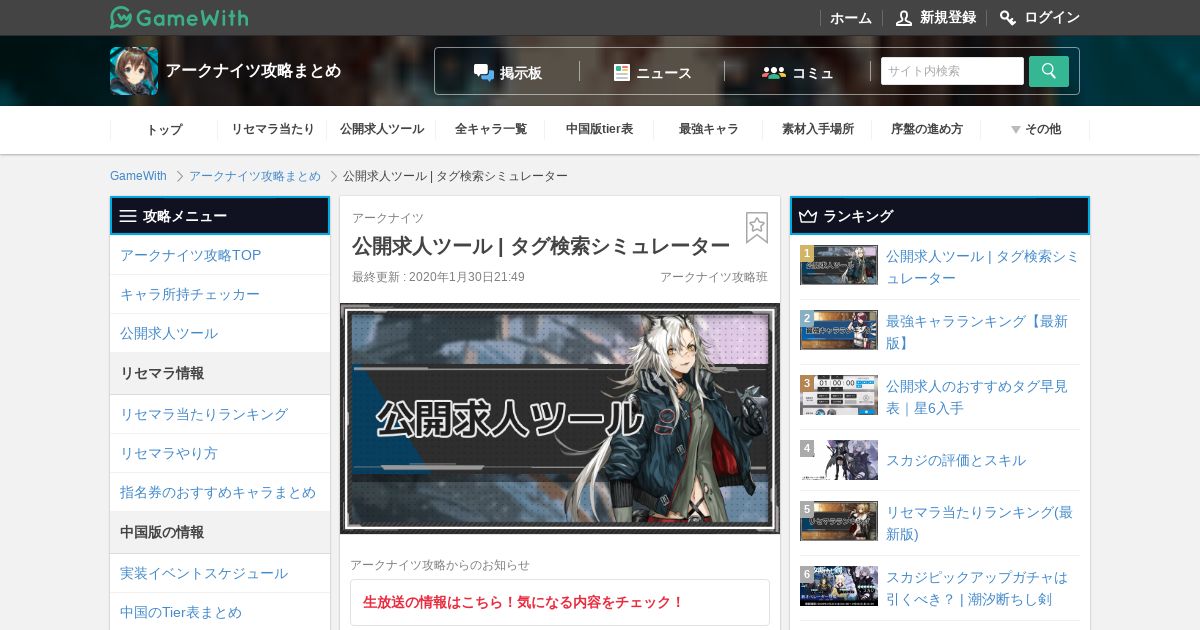Click the アークナイツ攻略まとめ site title

click(x=253, y=71)
